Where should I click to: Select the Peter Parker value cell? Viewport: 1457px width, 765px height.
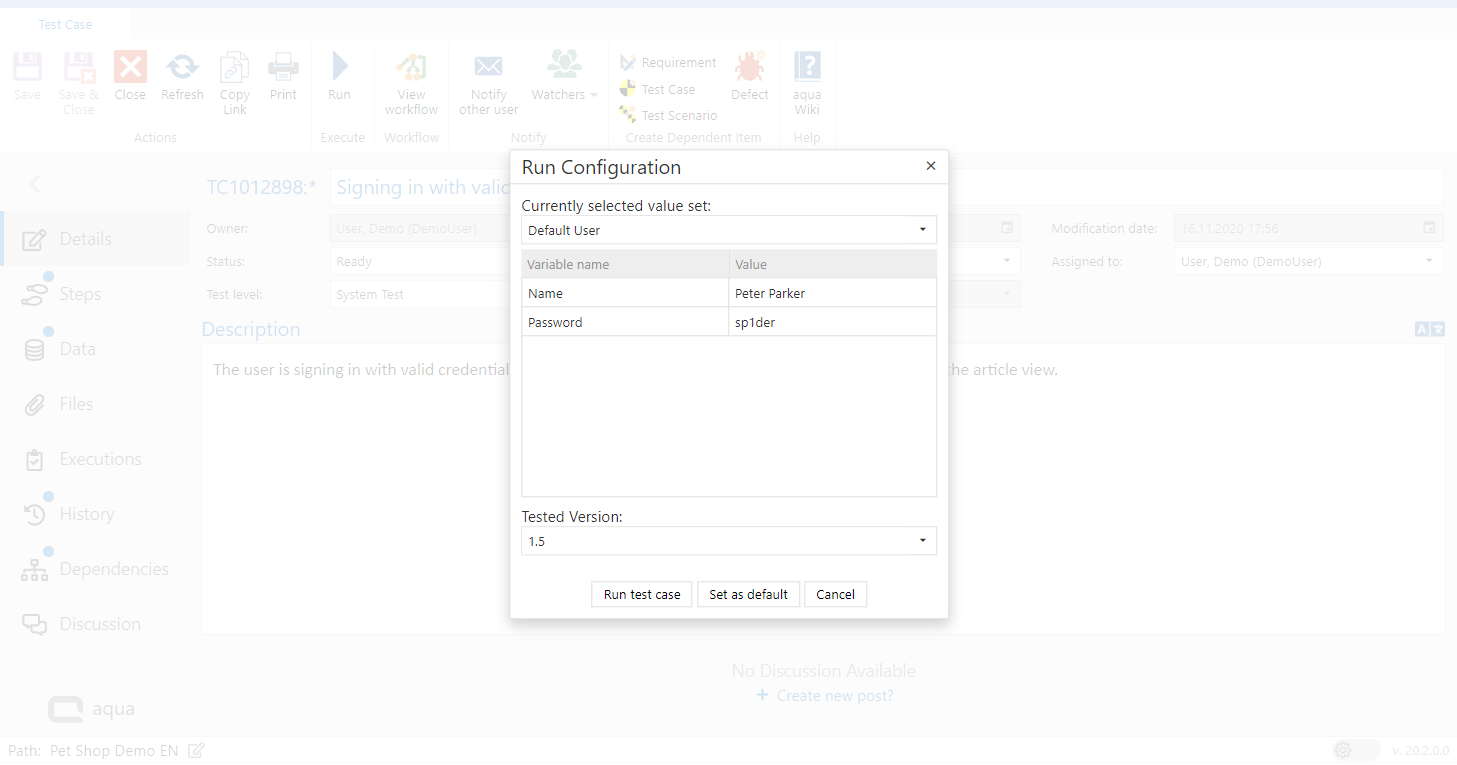click(x=832, y=293)
